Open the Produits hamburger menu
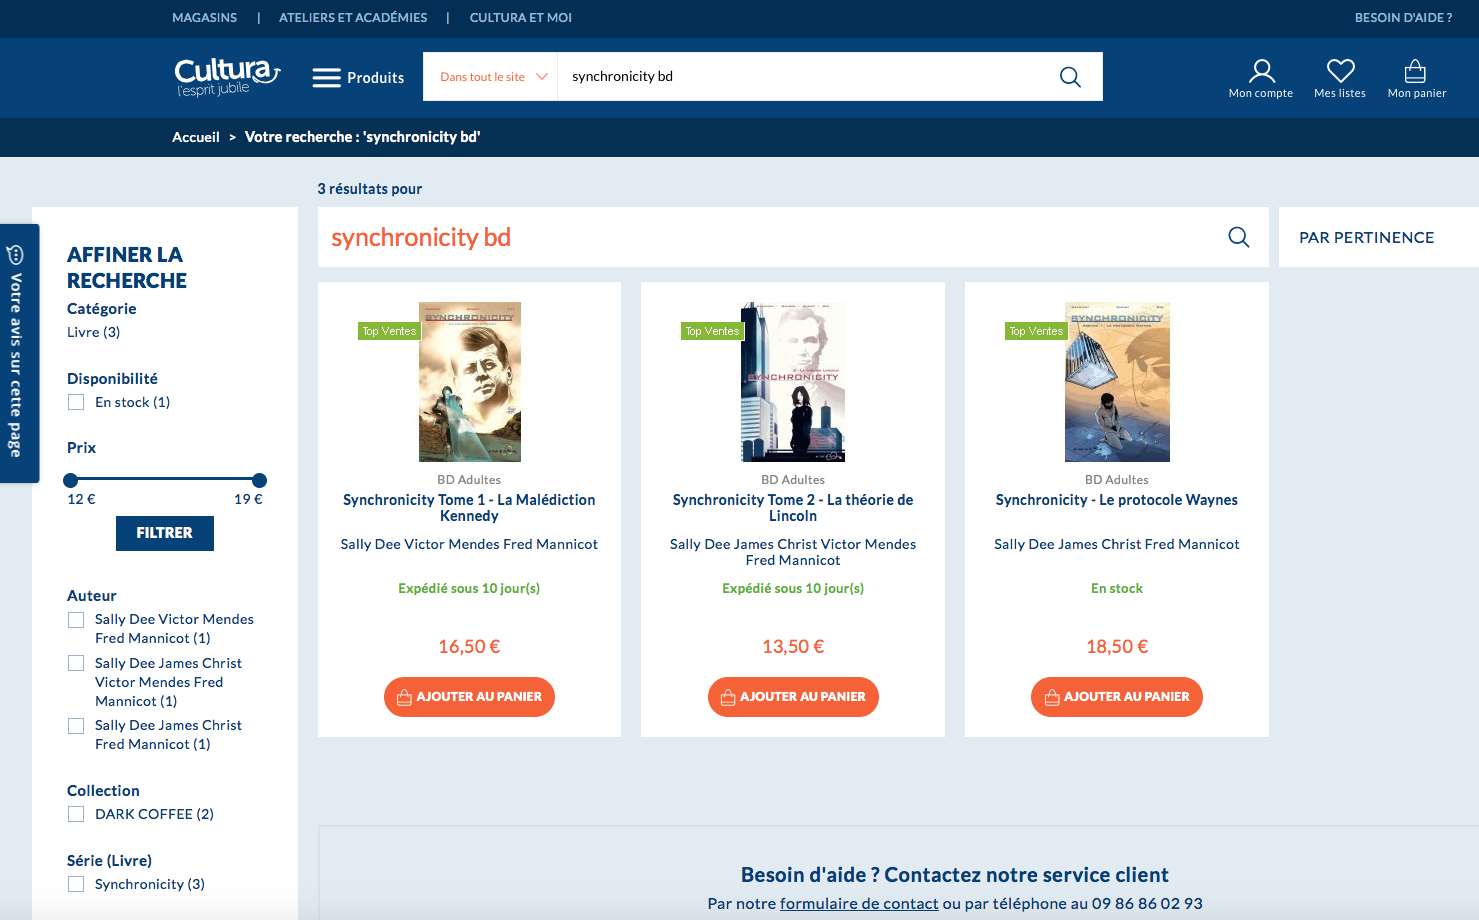 coord(358,78)
